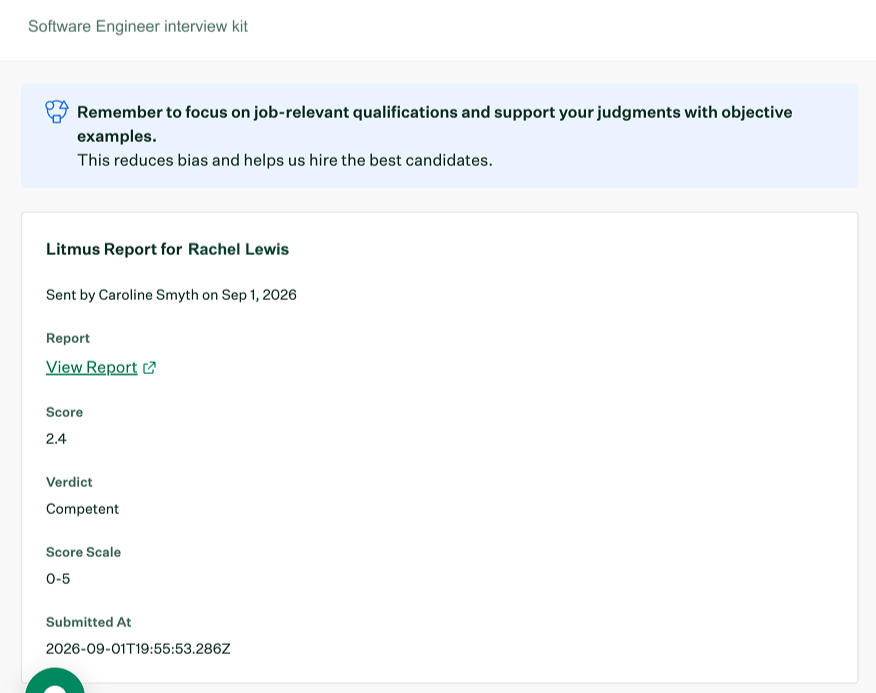This screenshot has width=876, height=693.
Task: Click the Sent by Caroline Smyth line
Action: (171, 295)
